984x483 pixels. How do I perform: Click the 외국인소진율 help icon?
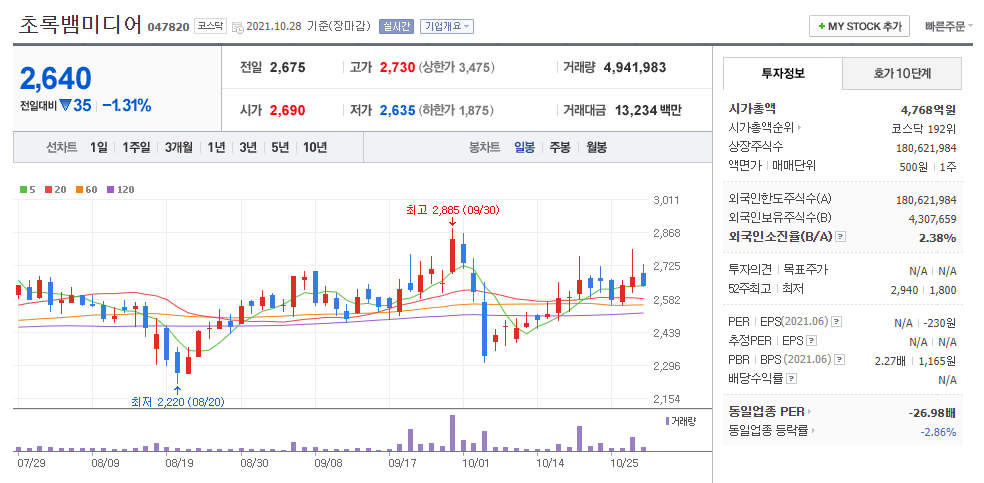841,237
